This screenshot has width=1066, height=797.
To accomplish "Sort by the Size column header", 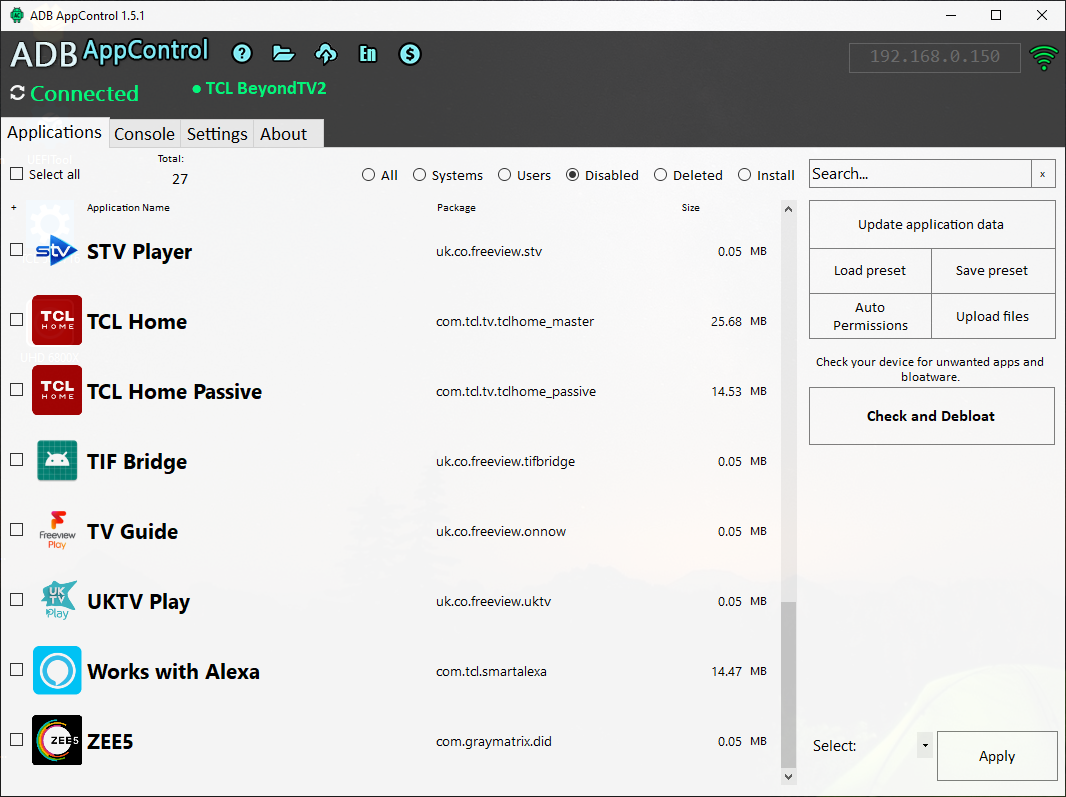I will [x=691, y=207].
